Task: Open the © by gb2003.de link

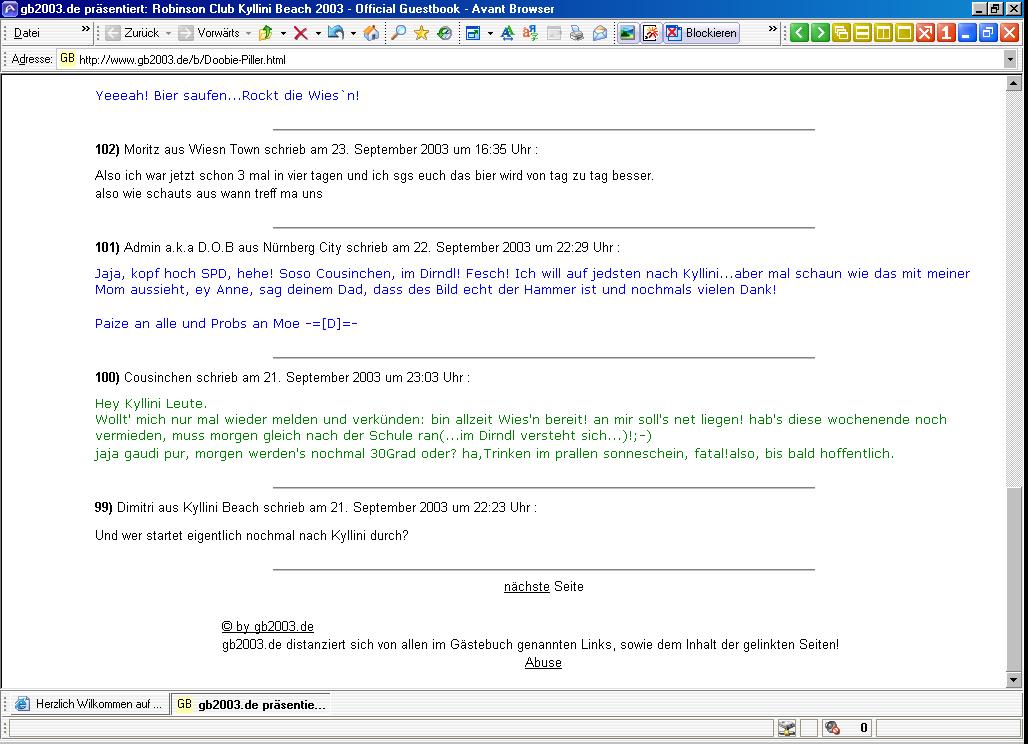Action: (267, 626)
